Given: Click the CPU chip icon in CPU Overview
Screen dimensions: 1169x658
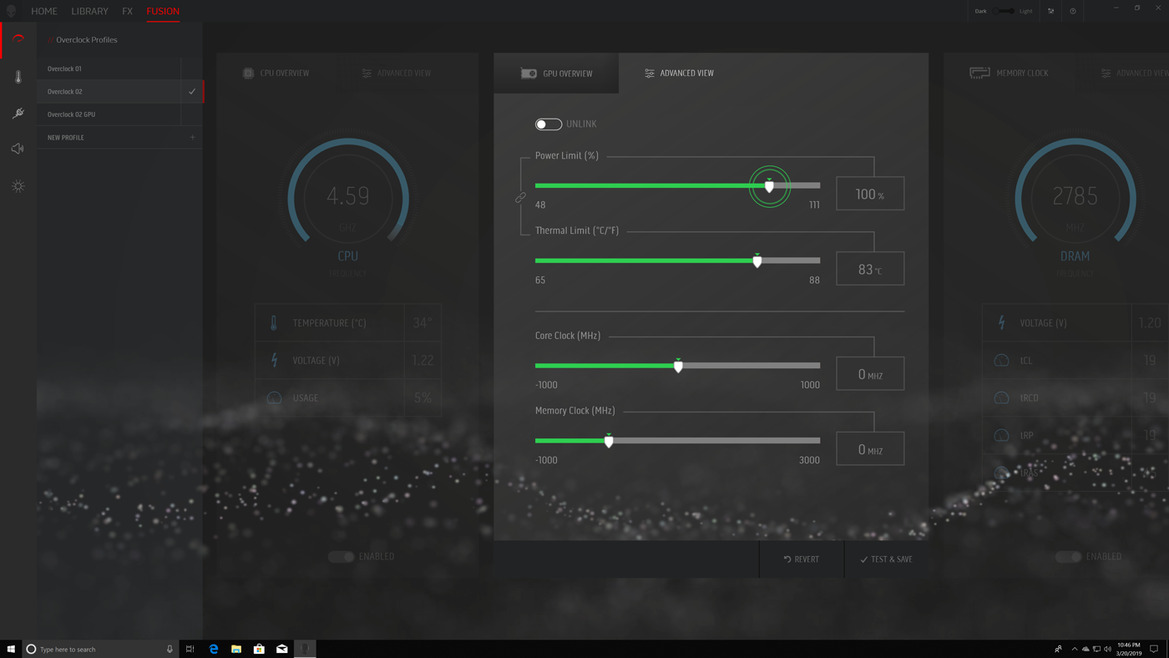Looking at the screenshot, I should pyautogui.click(x=248, y=73).
